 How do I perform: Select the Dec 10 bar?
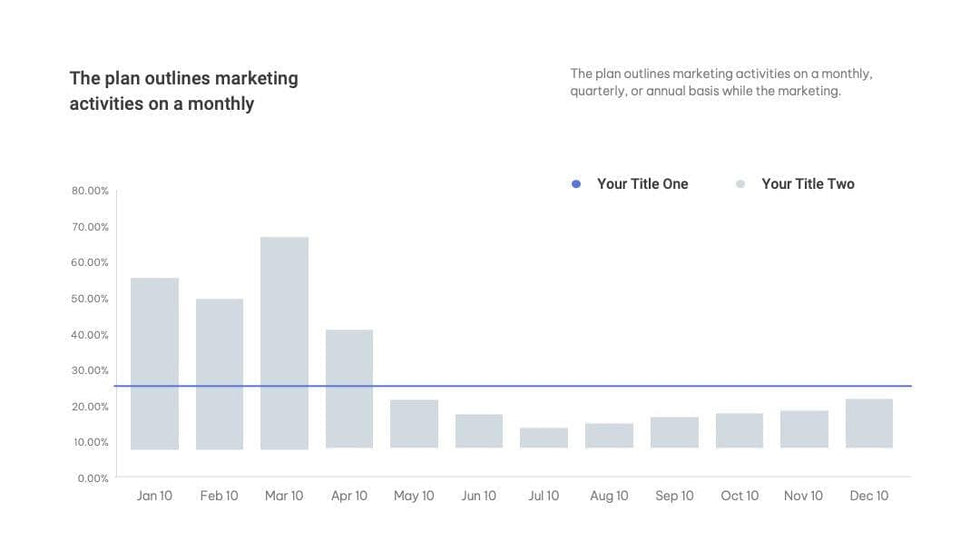869,423
